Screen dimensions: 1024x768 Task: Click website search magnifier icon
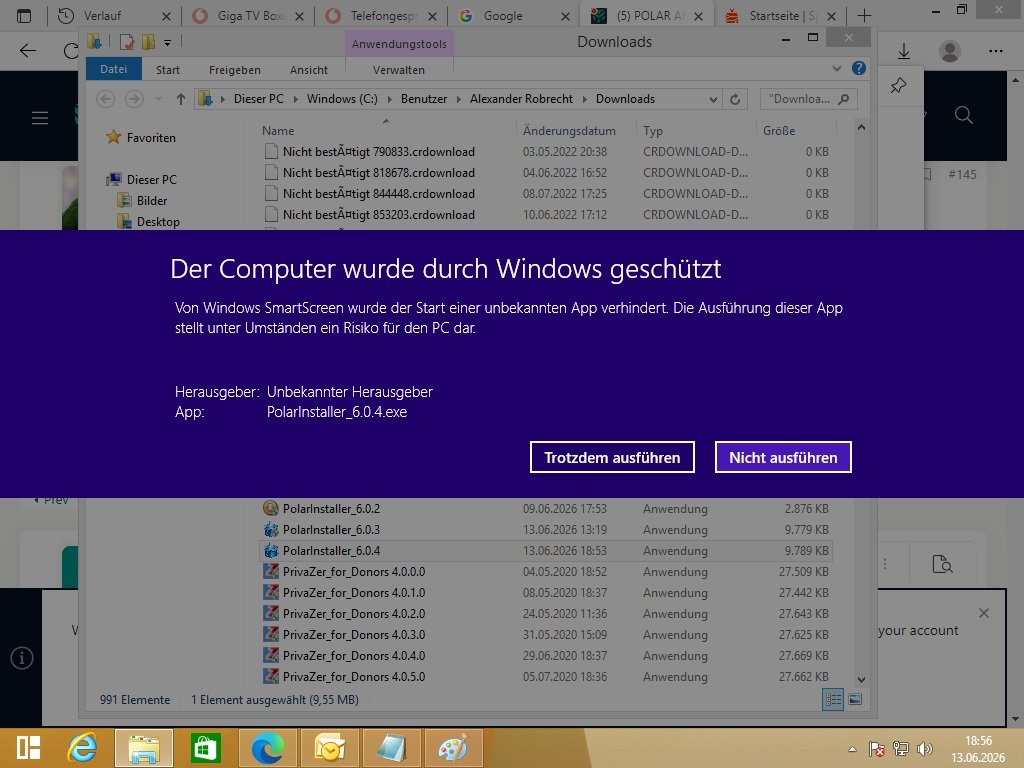point(963,116)
